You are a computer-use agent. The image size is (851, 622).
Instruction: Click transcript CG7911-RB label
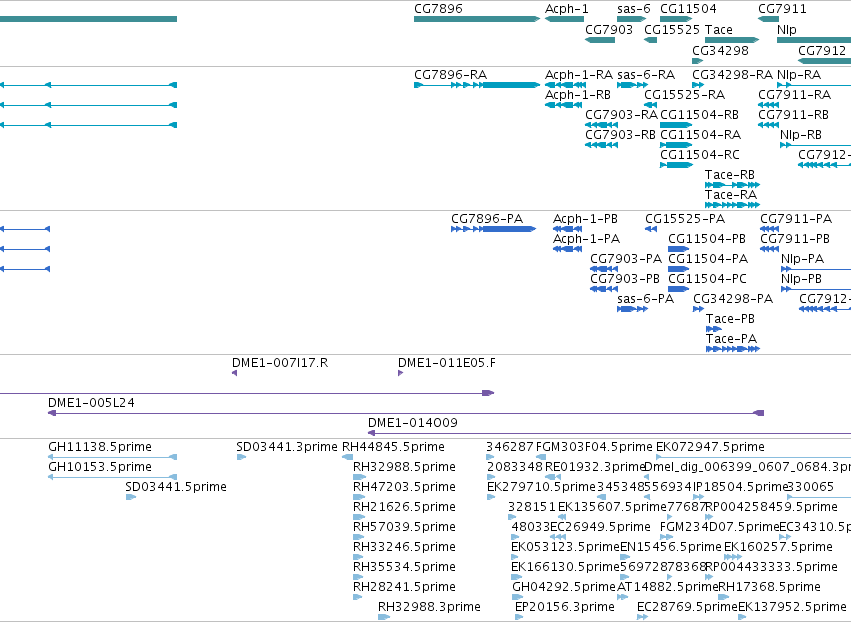tap(793, 115)
